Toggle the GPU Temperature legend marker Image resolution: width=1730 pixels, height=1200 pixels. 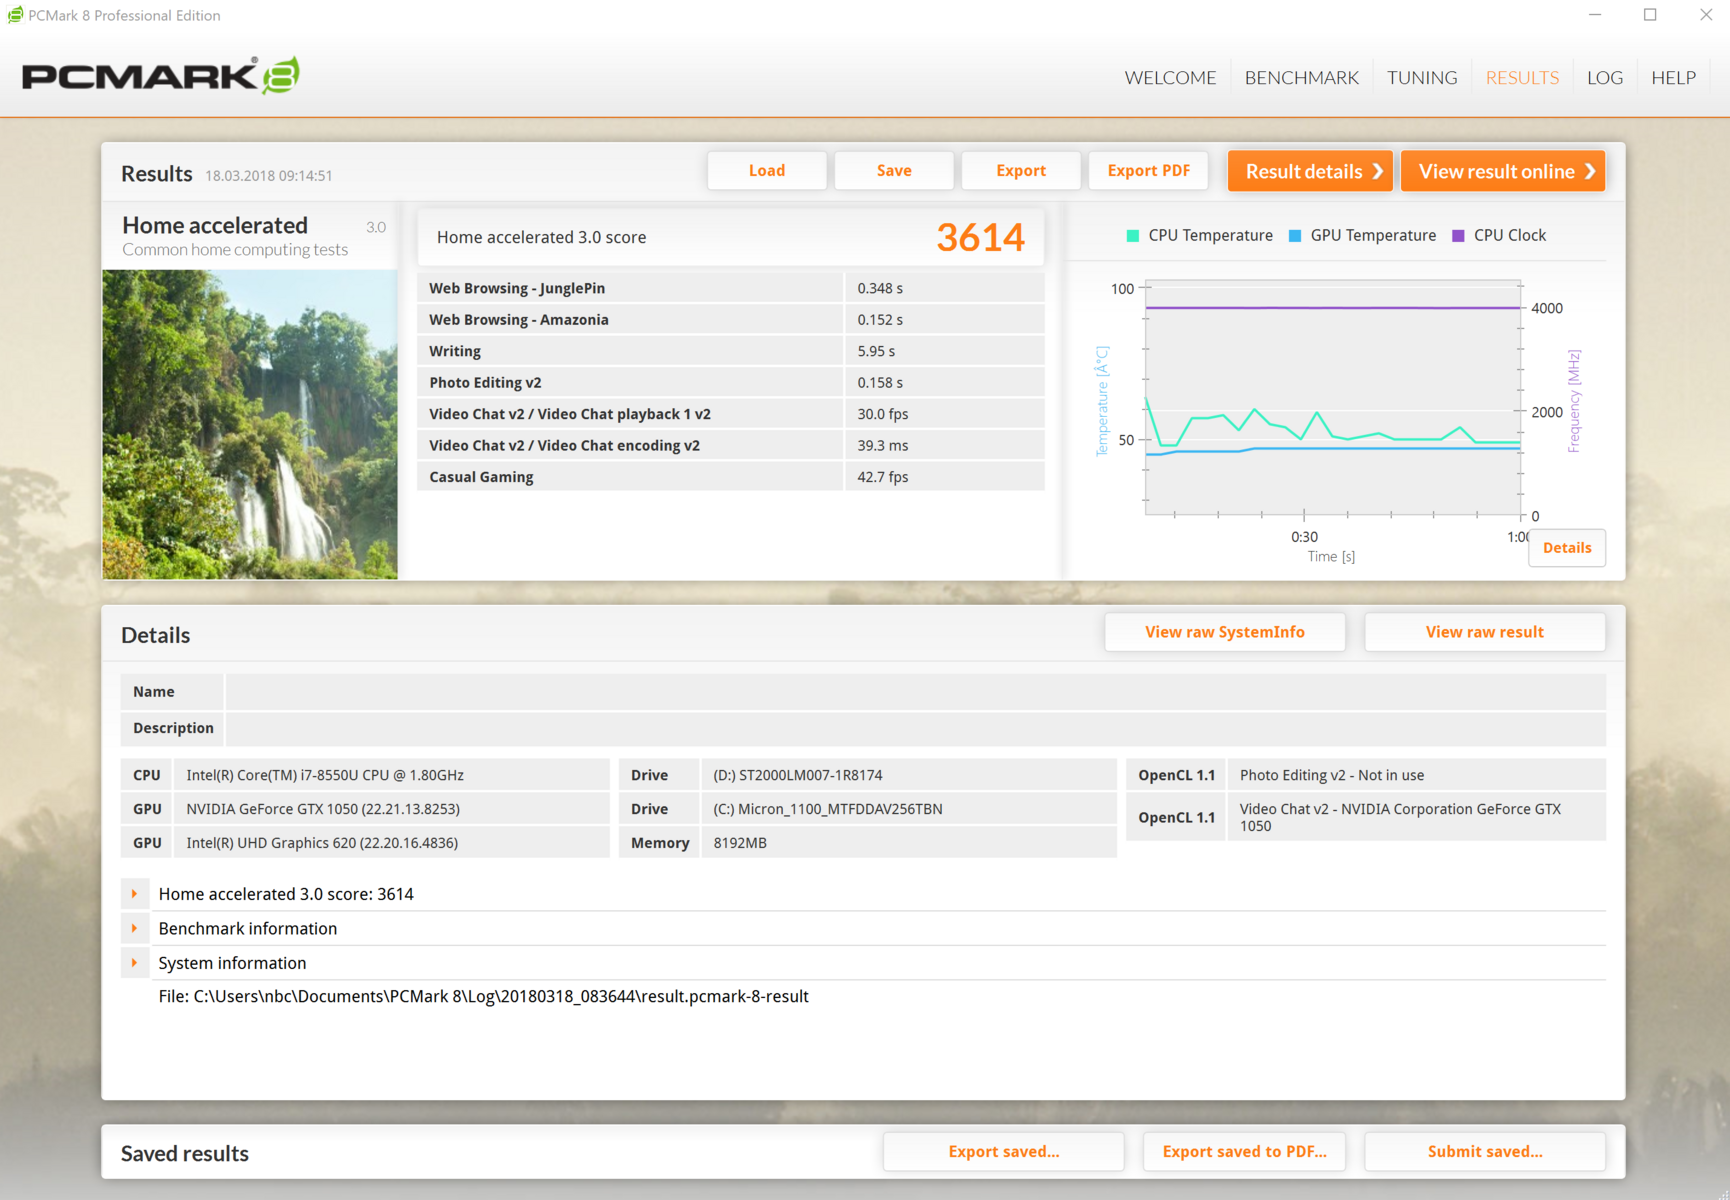coord(1295,236)
